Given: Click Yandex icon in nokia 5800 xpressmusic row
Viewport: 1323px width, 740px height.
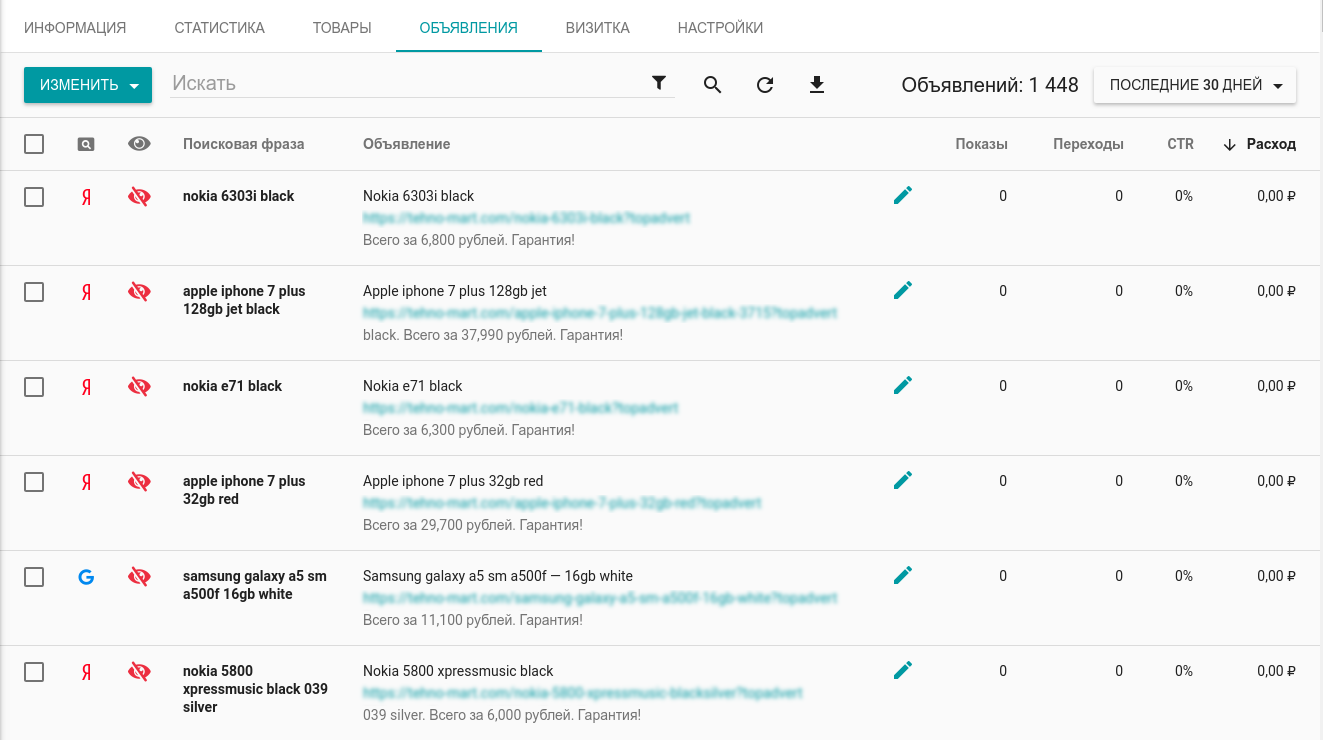Looking at the screenshot, I should 86,672.
